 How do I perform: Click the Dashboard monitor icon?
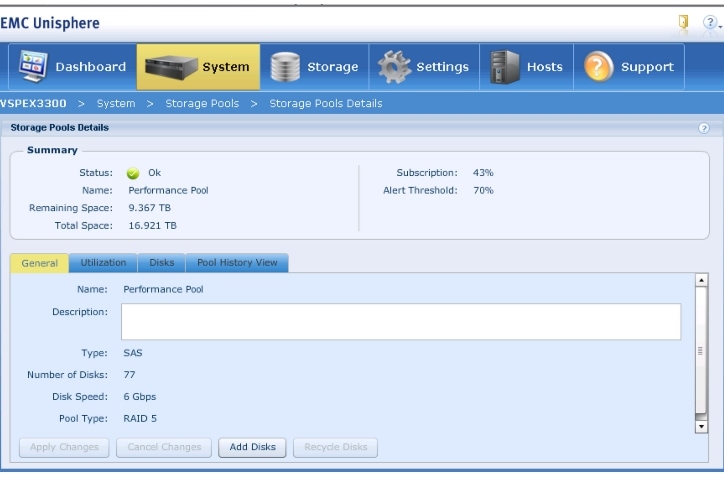pyautogui.click(x=33, y=67)
